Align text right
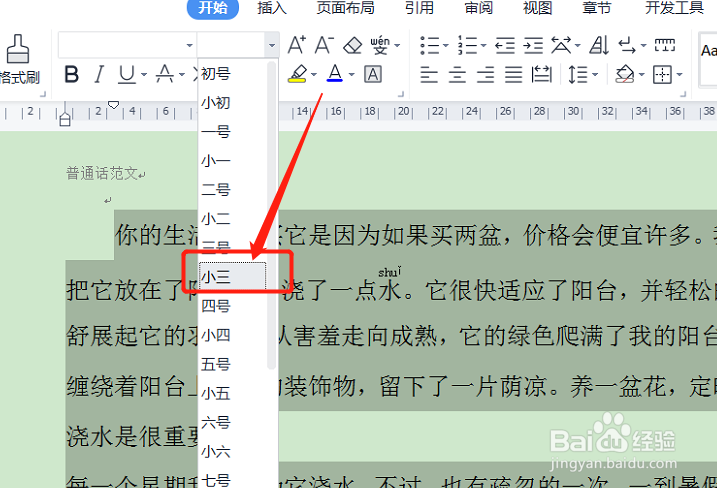 (x=486, y=74)
